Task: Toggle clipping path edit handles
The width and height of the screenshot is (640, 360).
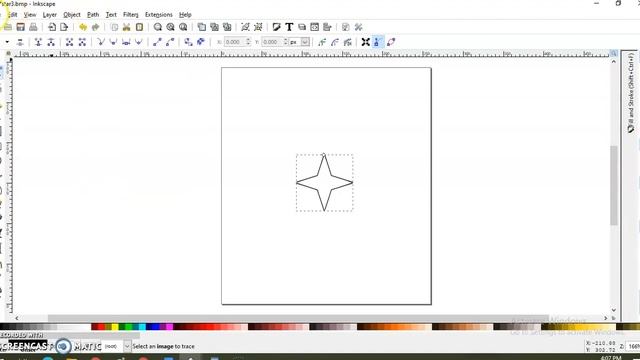Action: 322,42
